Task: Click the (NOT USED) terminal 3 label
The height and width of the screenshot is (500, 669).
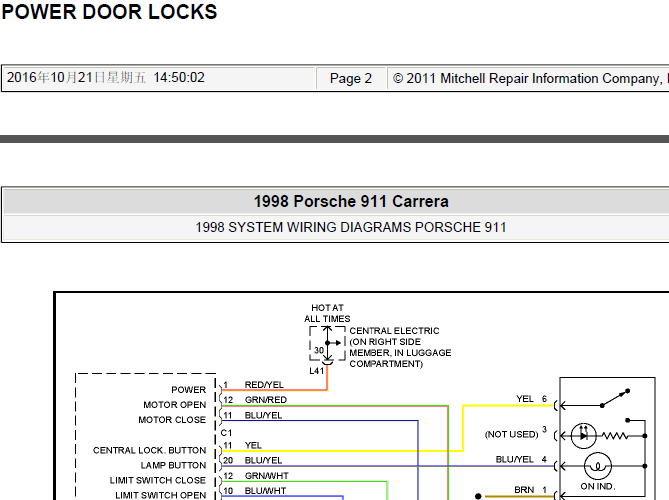Action: tap(515, 433)
